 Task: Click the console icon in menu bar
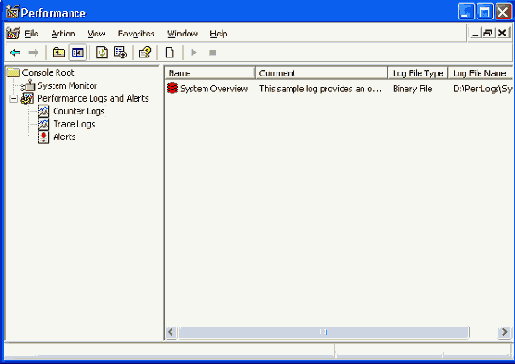click(x=13, y=33)
